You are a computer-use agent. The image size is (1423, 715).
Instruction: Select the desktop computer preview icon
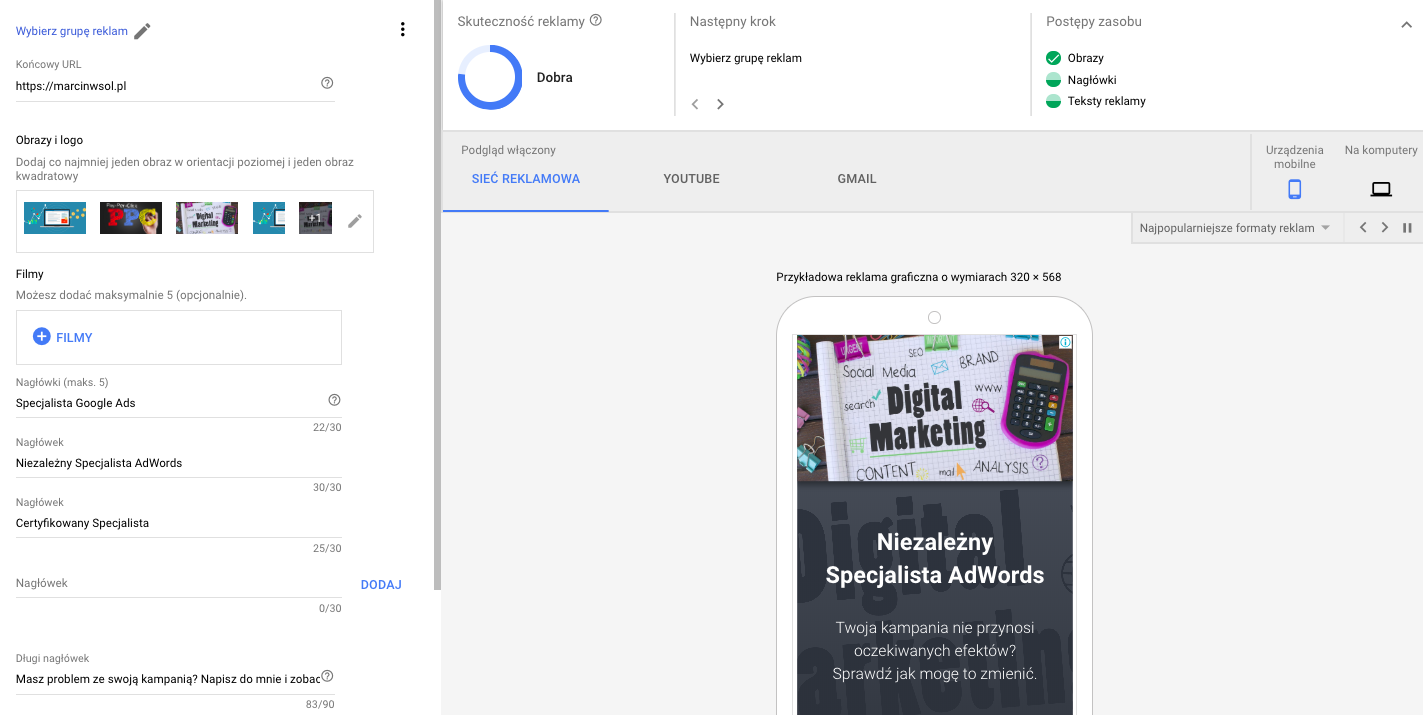tap(1381, 189)
